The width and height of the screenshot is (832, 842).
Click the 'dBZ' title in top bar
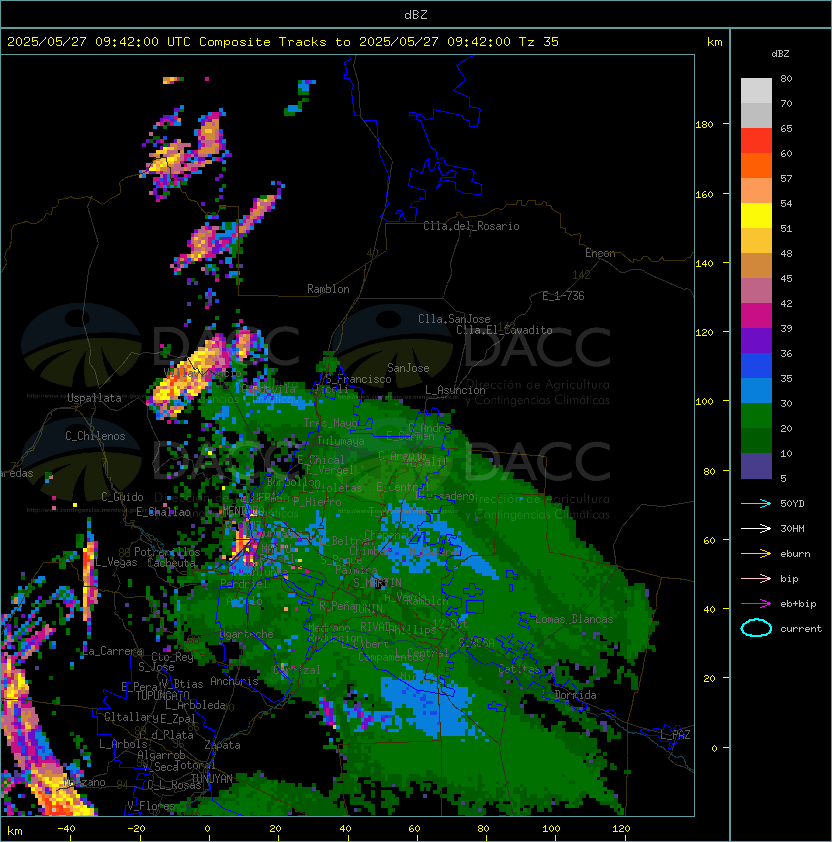click(x=416, y=15)
